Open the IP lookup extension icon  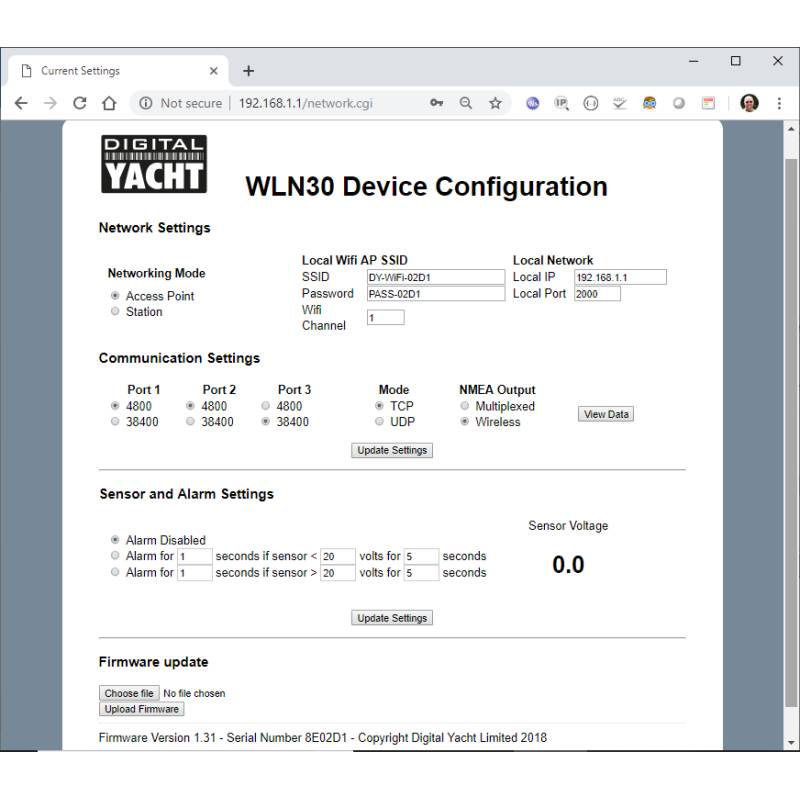point(562,103)
